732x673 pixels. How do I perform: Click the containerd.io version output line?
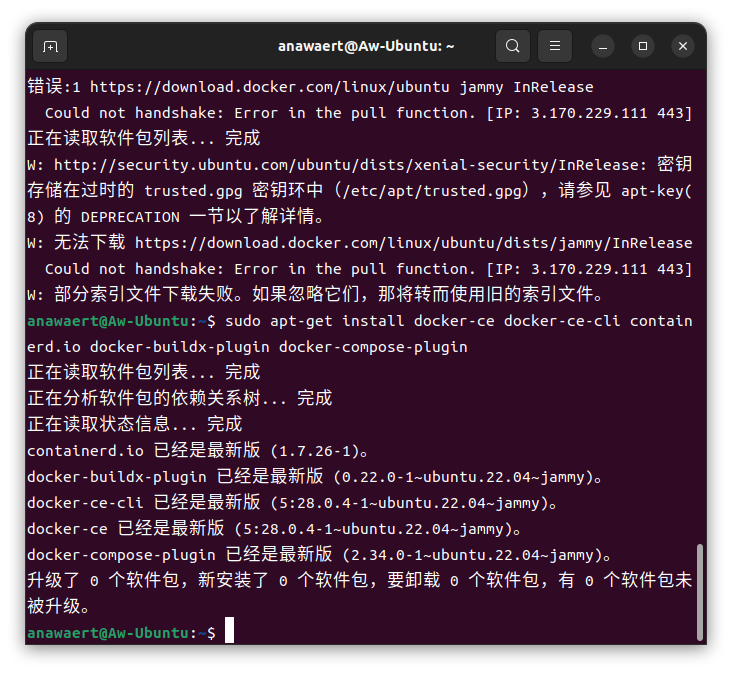pyautogui.click(x=200, y=450)
